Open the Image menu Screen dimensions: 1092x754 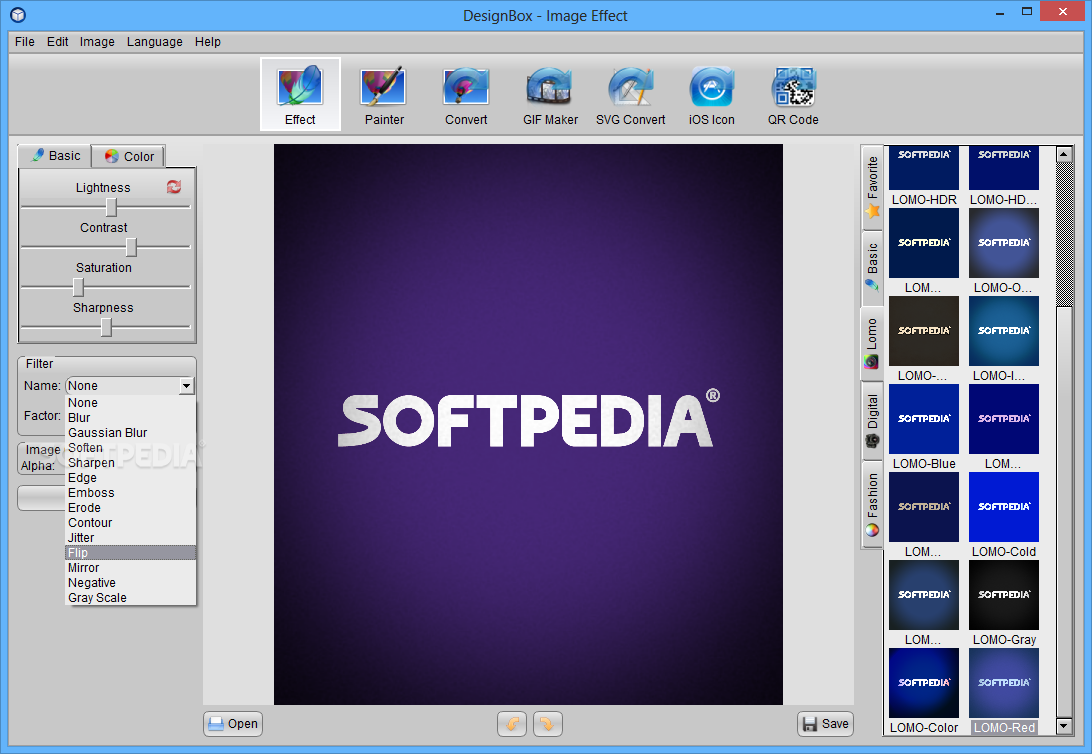tap(97, 42)
